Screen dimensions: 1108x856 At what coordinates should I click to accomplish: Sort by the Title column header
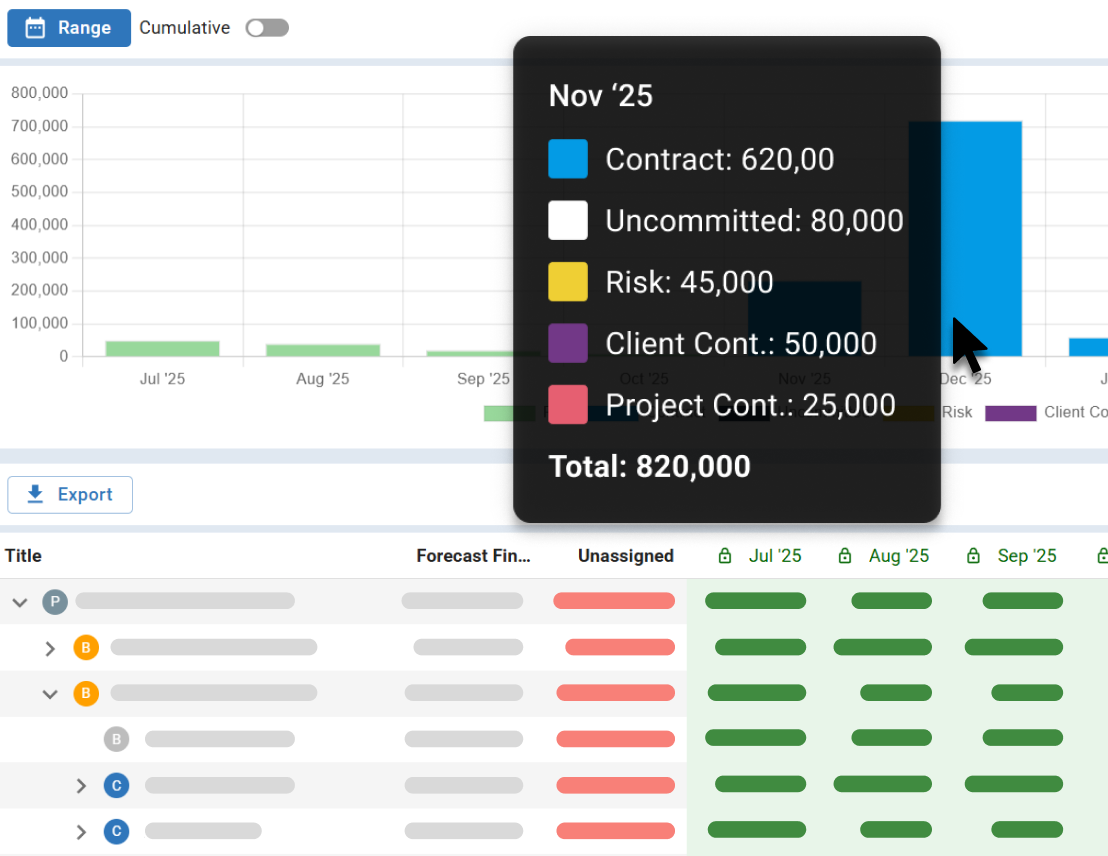click(23, 555)
